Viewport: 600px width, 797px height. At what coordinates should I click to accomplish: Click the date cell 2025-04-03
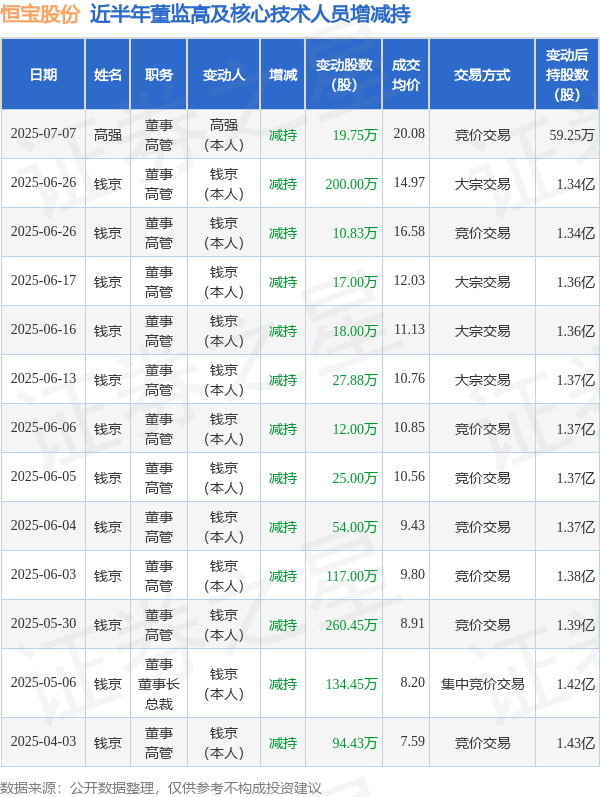[x=43, y=741]
